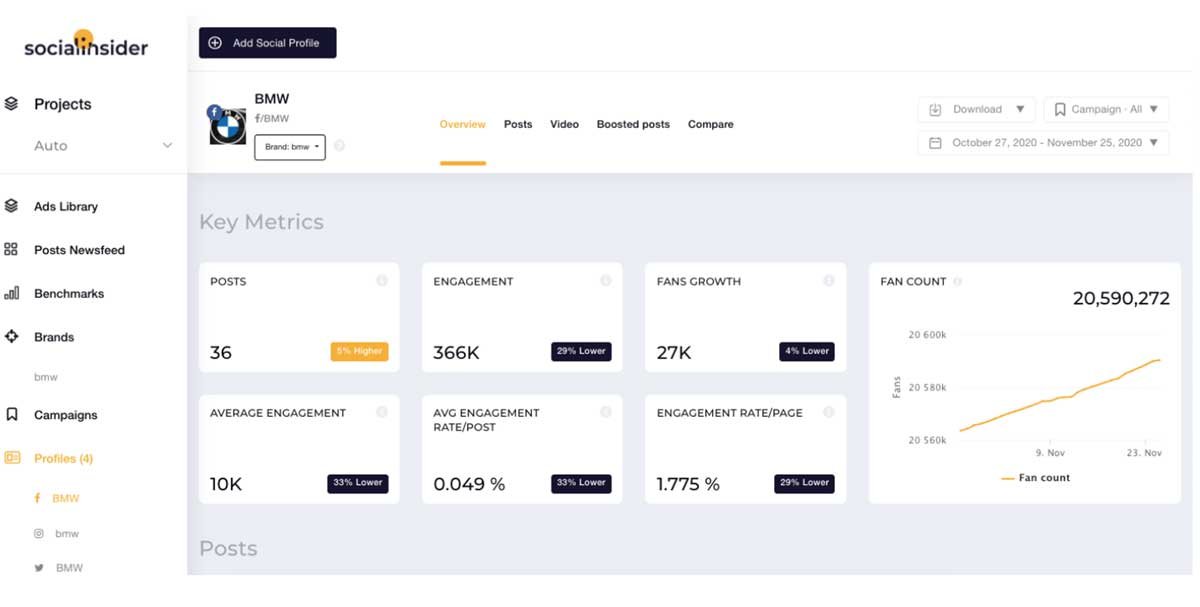Expand the Auto project dropdown
Screen dimensions: 1200x607
click(x=167, y=146)
